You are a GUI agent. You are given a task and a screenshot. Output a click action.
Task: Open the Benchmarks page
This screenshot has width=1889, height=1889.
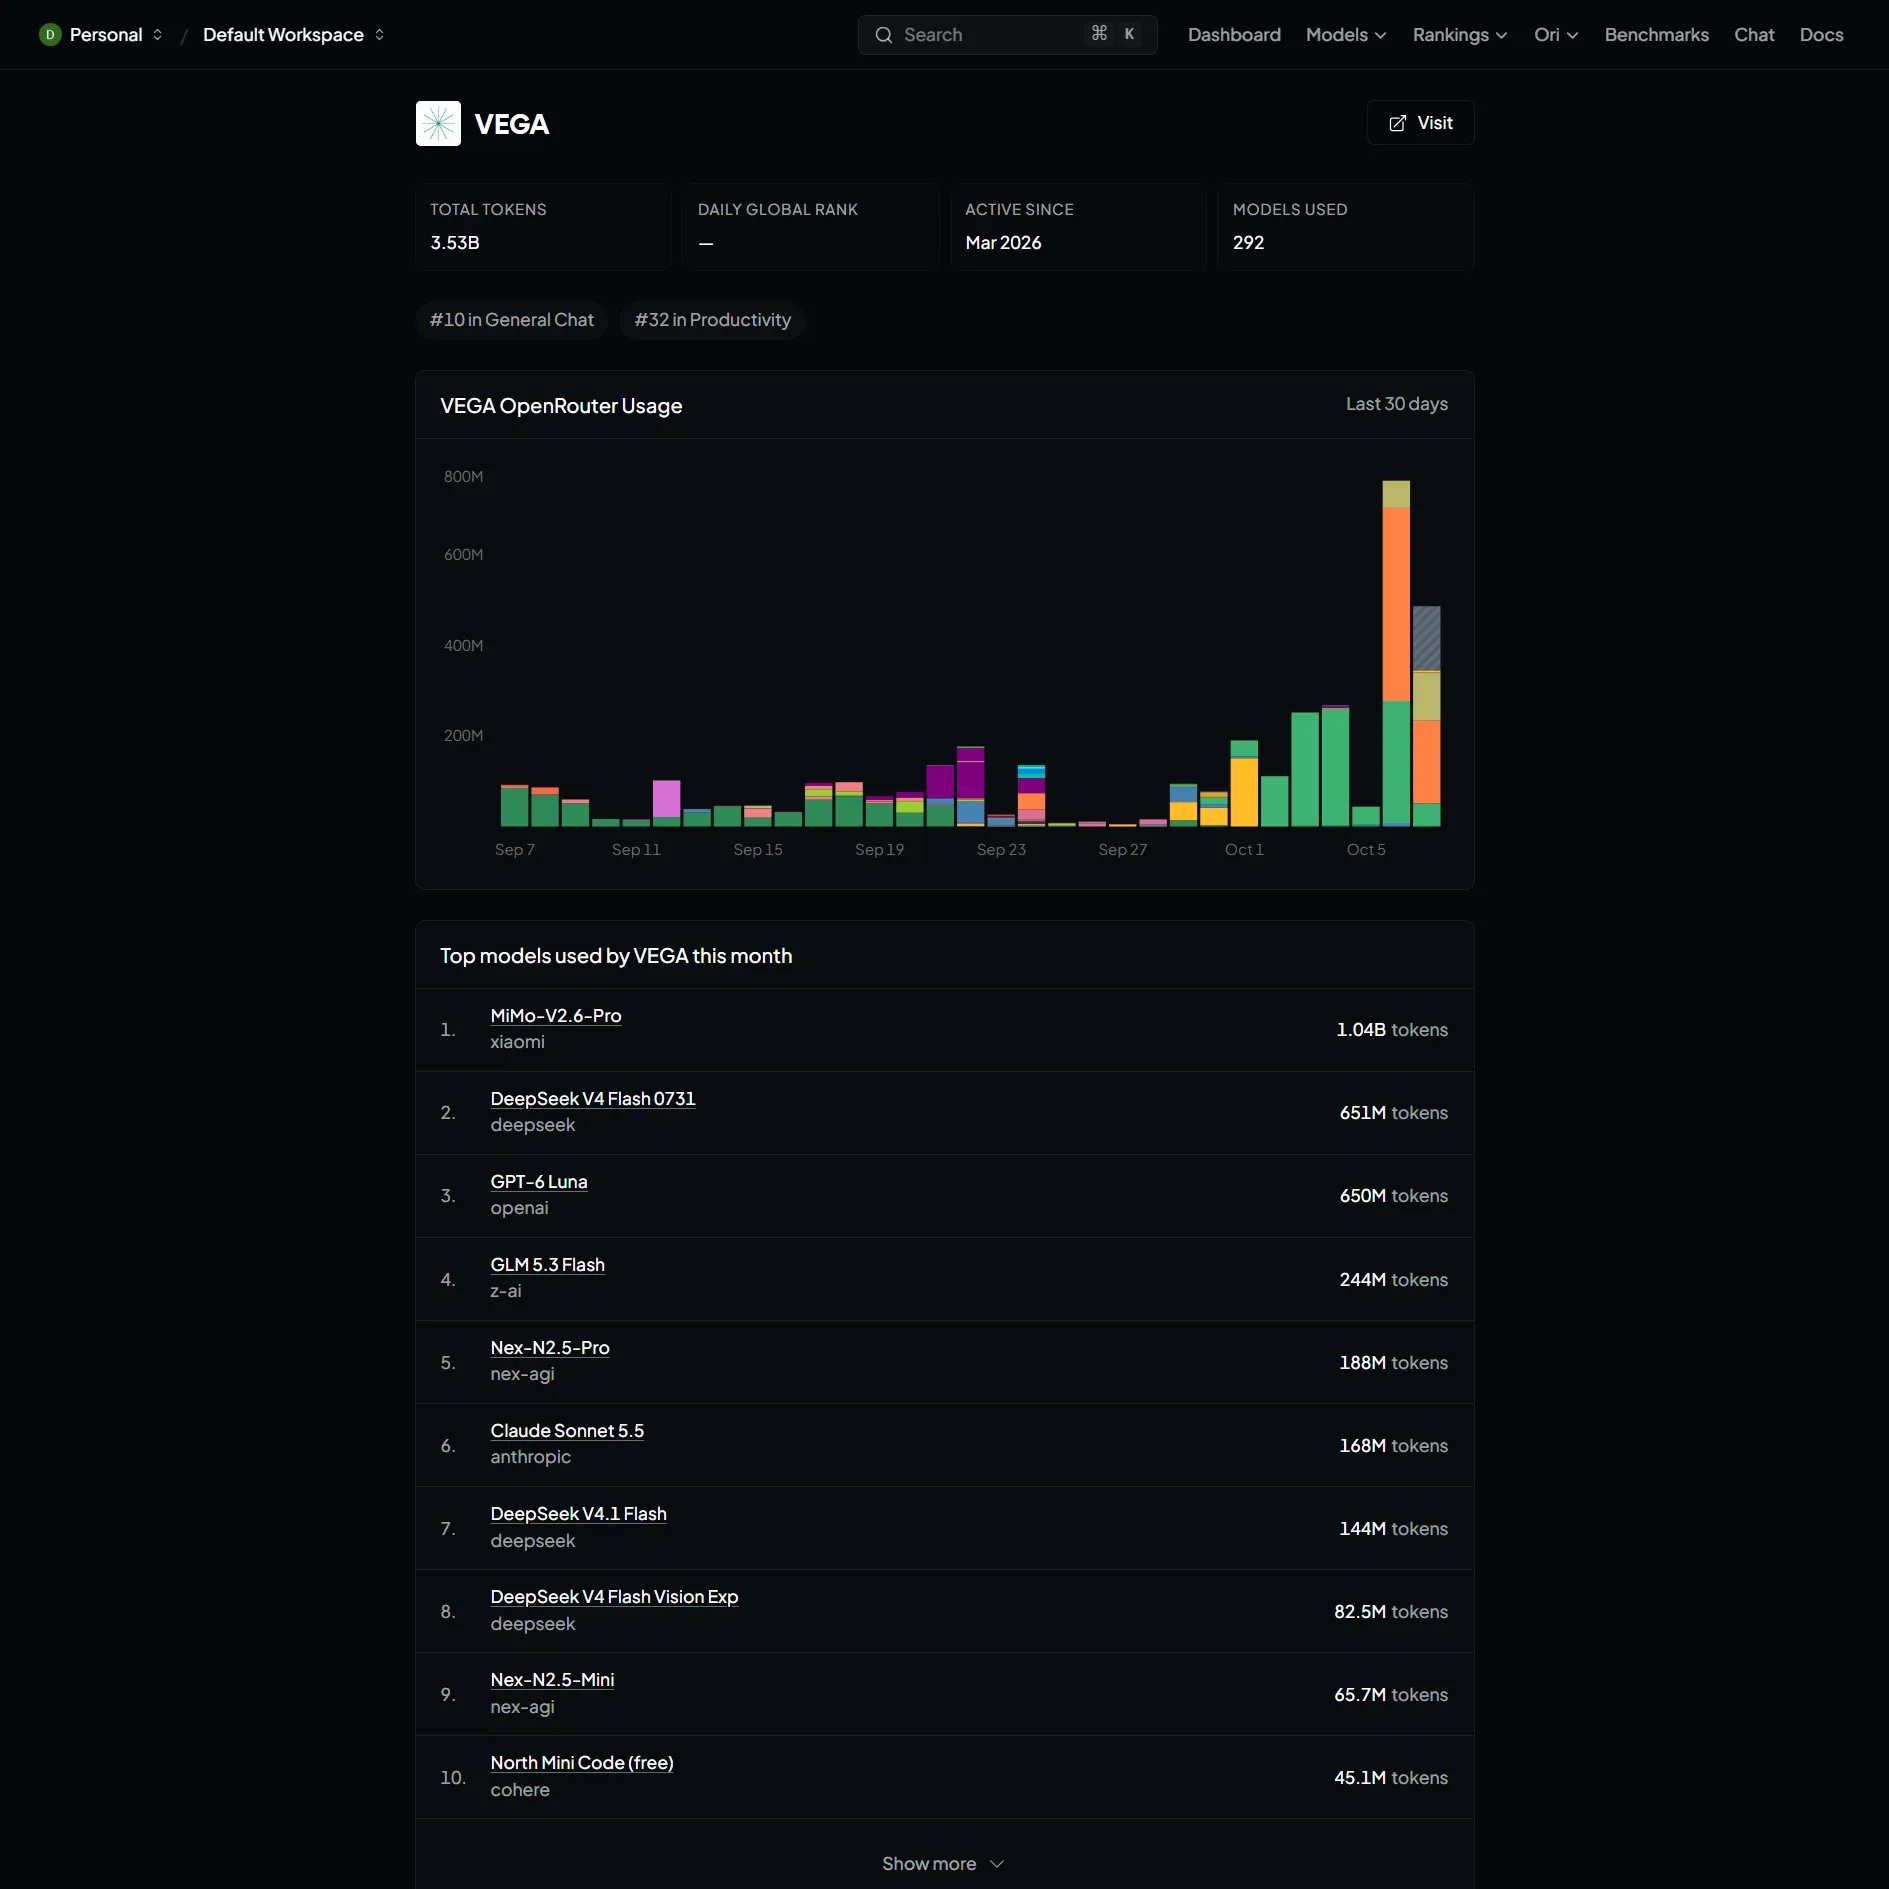tap(1656, 35)
